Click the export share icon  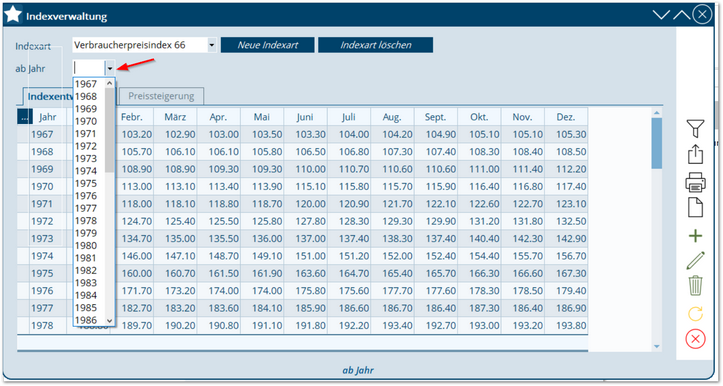click(x=695, y=154)
